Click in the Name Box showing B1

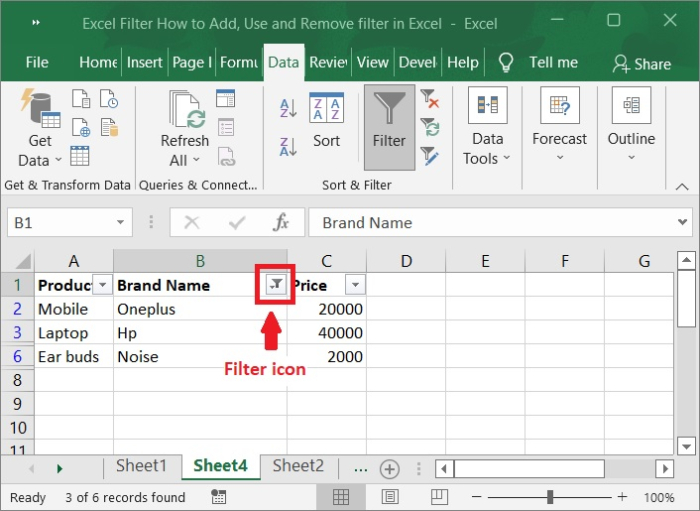click(61, 222)
